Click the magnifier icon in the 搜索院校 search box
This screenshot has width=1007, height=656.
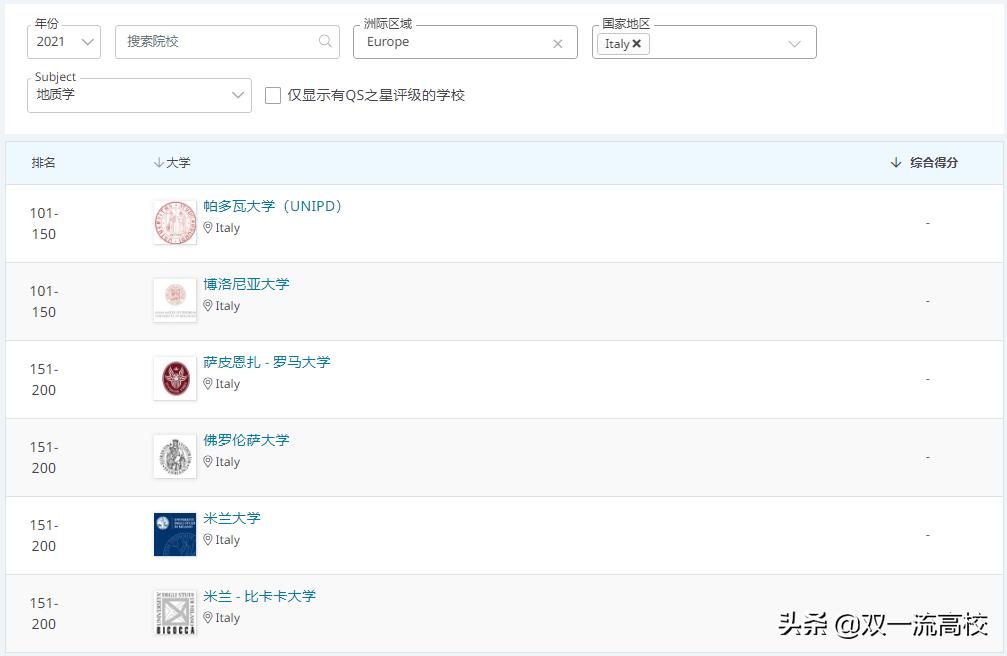(325, 42)
